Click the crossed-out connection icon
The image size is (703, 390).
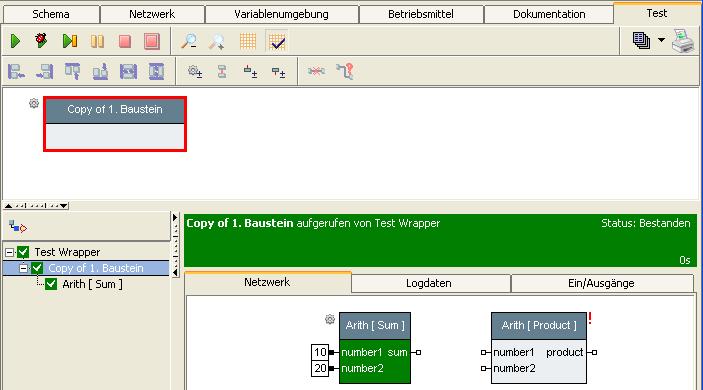coord(317,71)
